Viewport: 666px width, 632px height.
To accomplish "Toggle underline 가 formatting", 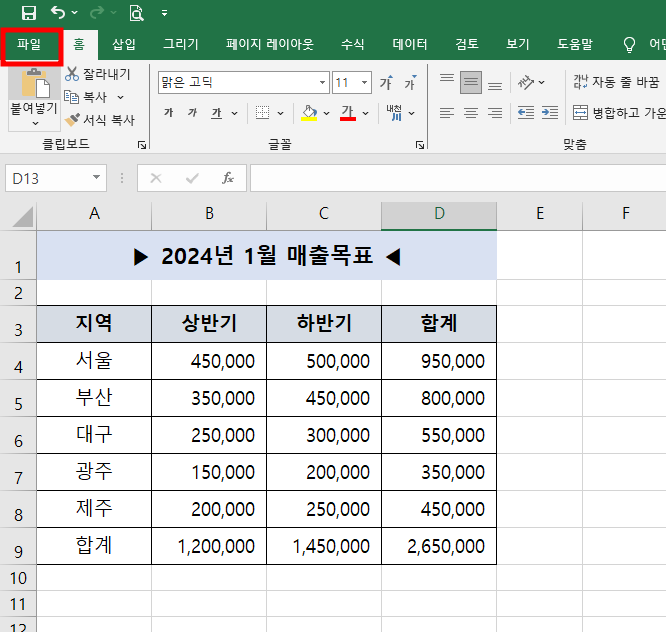I will 217,113.
